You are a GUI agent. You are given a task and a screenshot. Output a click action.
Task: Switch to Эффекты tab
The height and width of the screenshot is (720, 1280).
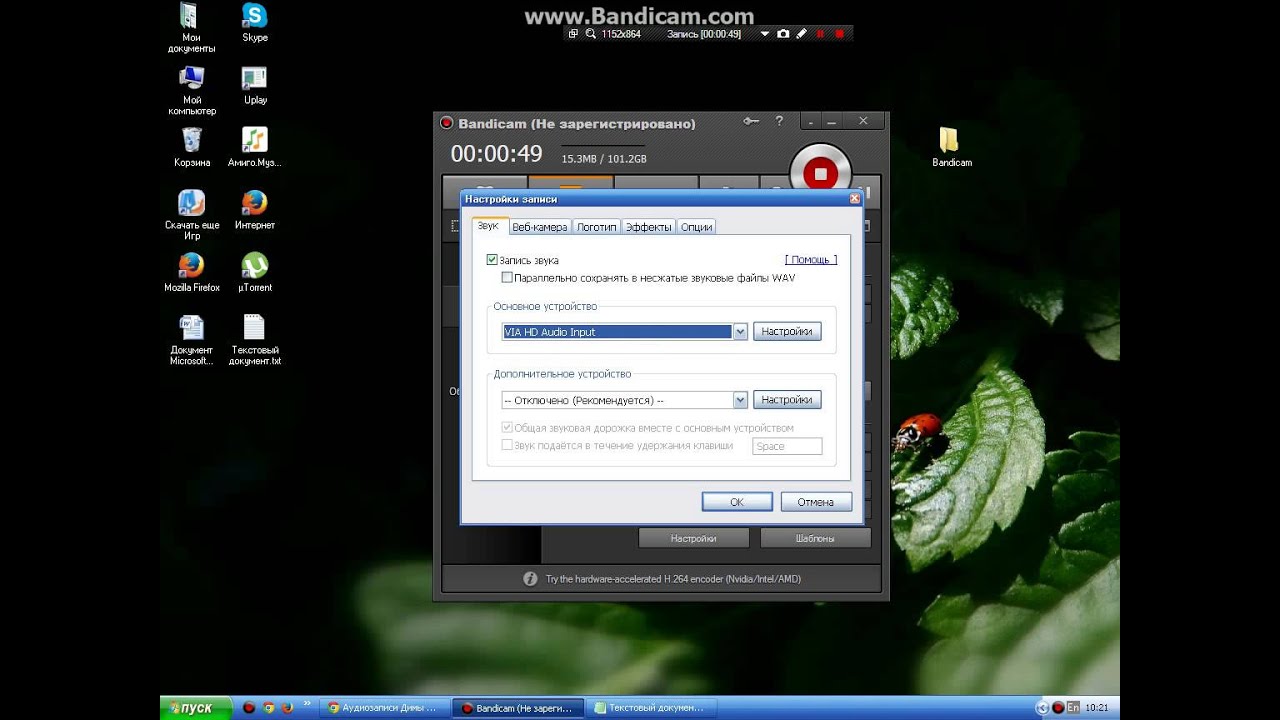(649, 227)
